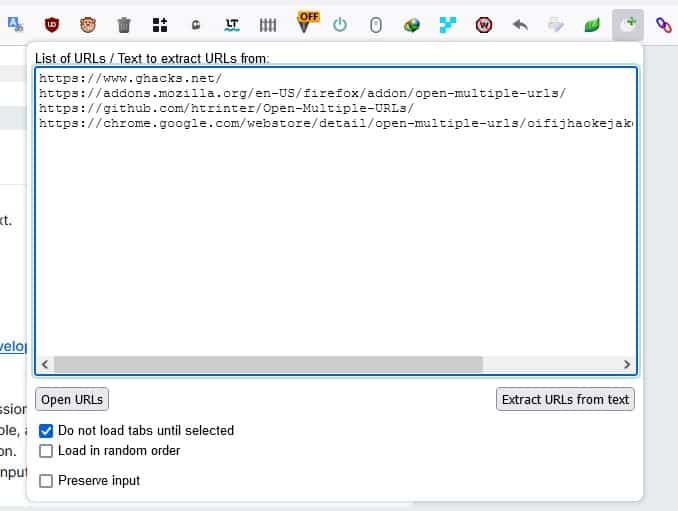Click the vertical sliders equalizer icon
This screenshot has width=678, height=511.
(268, 25)
